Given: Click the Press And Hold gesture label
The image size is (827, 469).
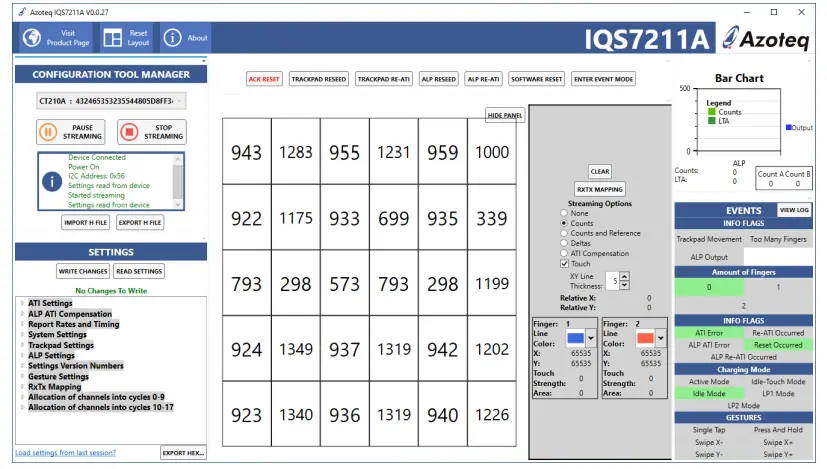Looking at the screenshot, I should coord(778,430).
